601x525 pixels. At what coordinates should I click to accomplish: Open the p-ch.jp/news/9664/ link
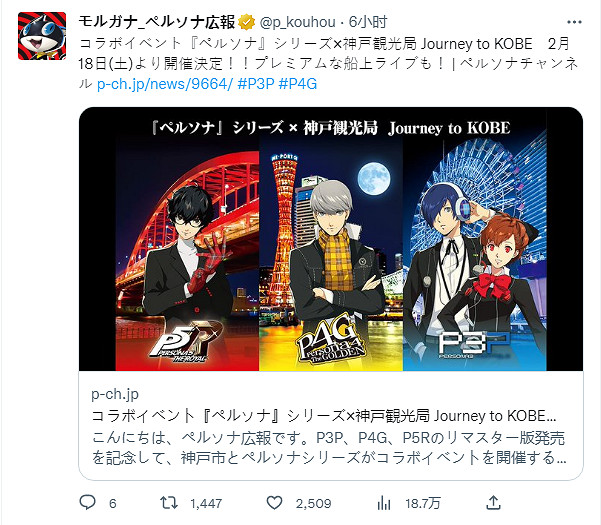point(165,84)
